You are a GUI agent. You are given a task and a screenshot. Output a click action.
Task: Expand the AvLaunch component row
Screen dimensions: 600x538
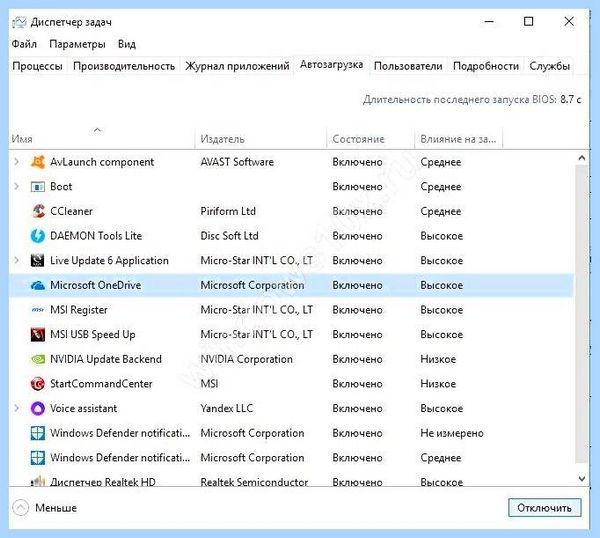click(16, 162)
